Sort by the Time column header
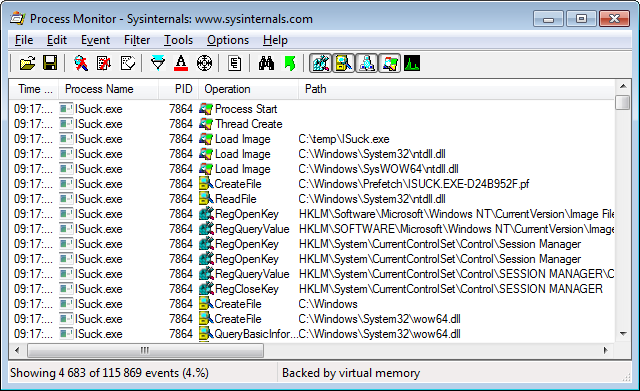 pyautogui.click(x=34, y=89)
